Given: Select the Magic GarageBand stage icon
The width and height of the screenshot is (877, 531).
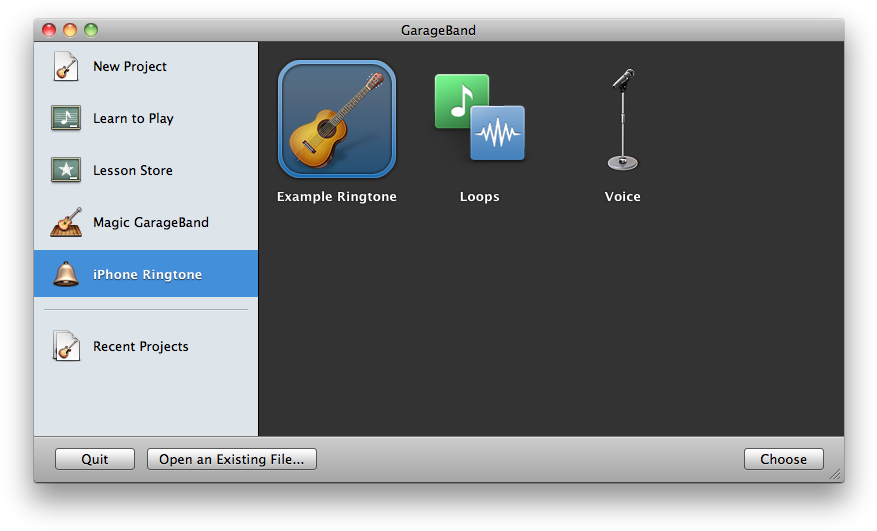Looking at the screenshot, I should pyautogui.click(x=66, y=222).
